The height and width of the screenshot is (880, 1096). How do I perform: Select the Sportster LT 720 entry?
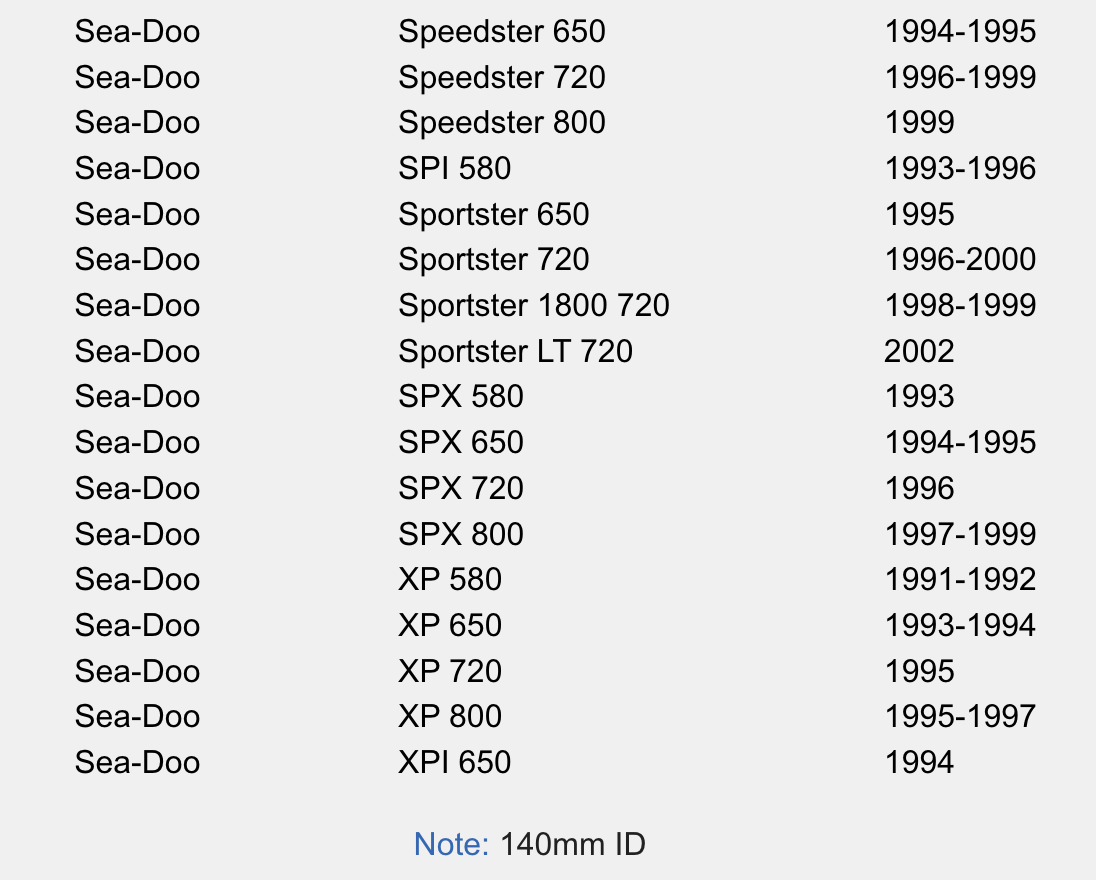(x=515, y=351)
